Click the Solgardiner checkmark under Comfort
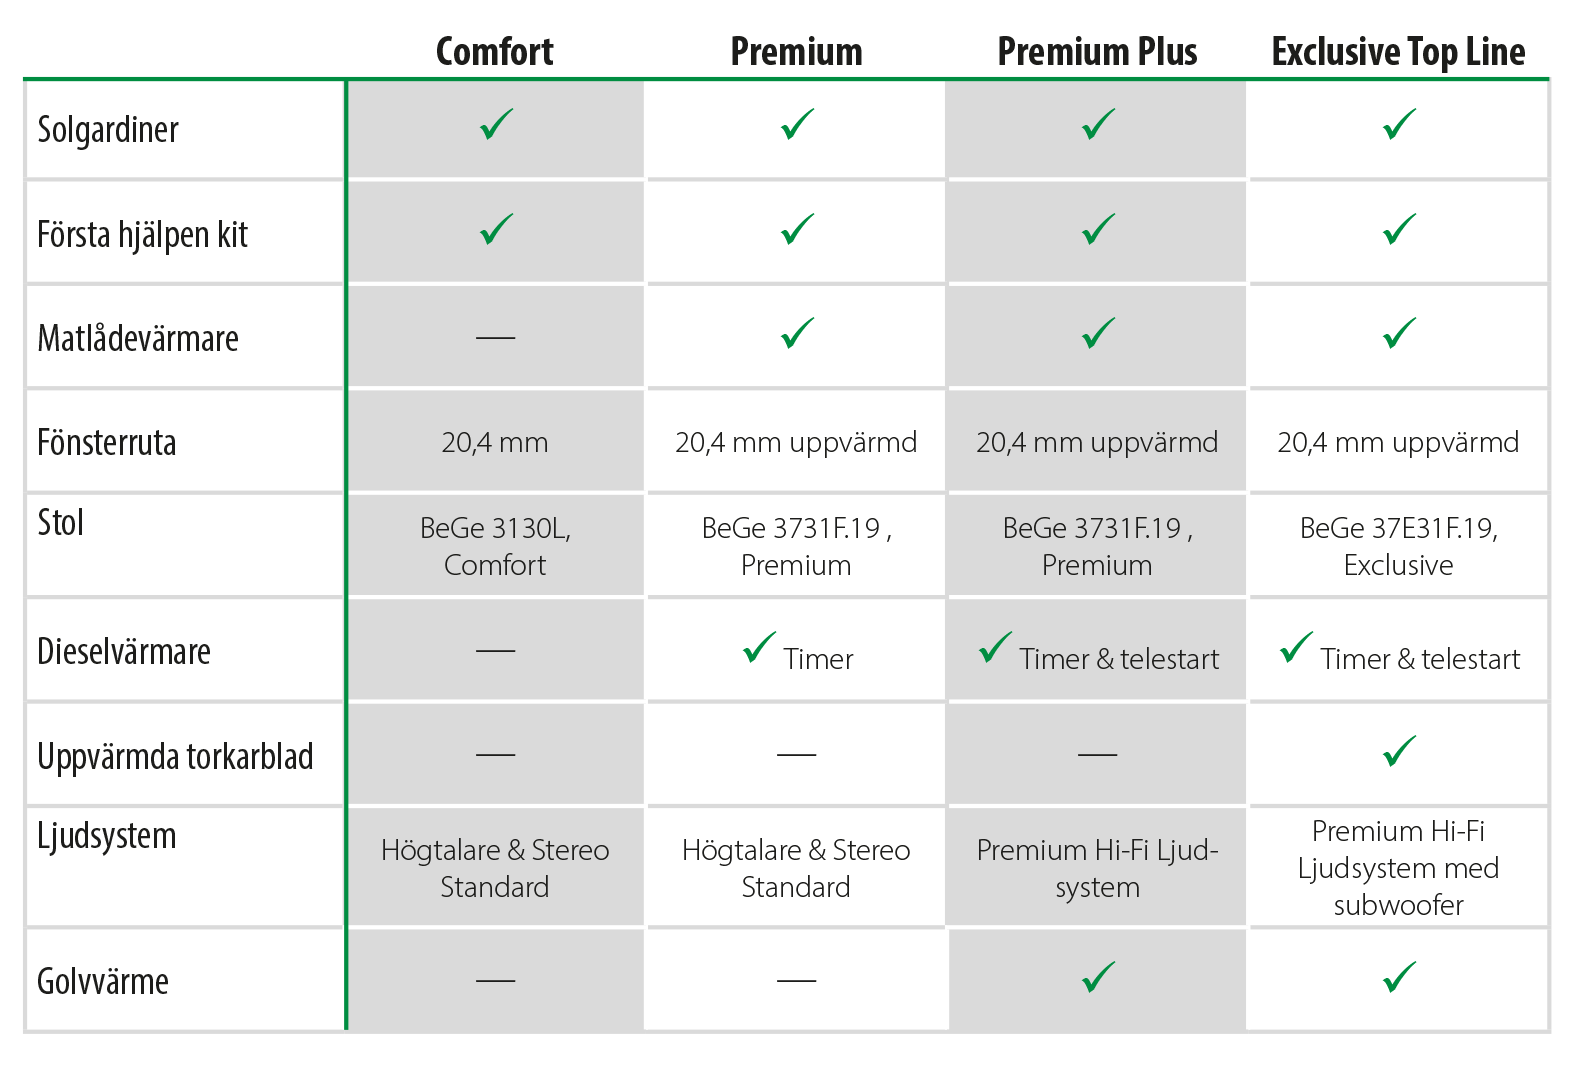This screenshot has height=1068, width=1576. click(496, 125)
